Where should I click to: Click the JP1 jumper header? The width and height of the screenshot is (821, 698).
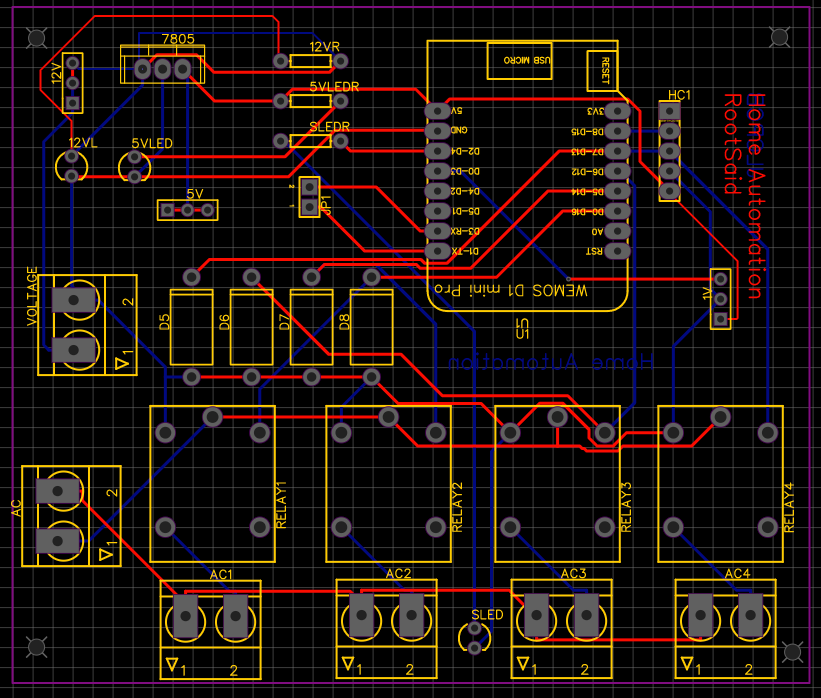click(310, 195)
